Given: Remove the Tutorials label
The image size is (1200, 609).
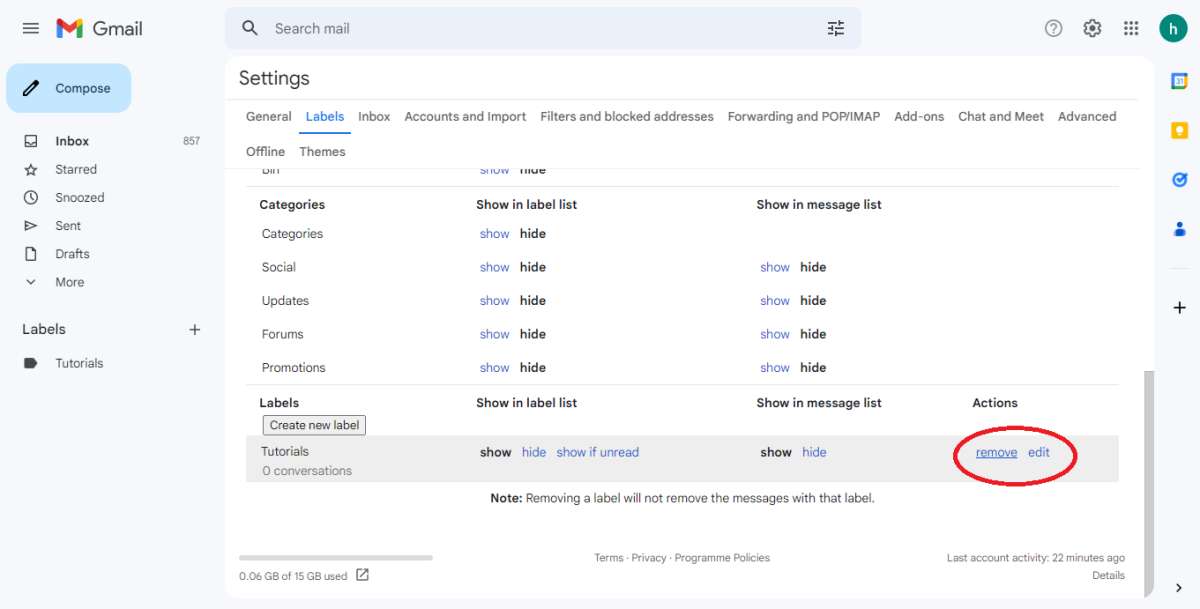Looking at the screenshot, I should [996, 452].
